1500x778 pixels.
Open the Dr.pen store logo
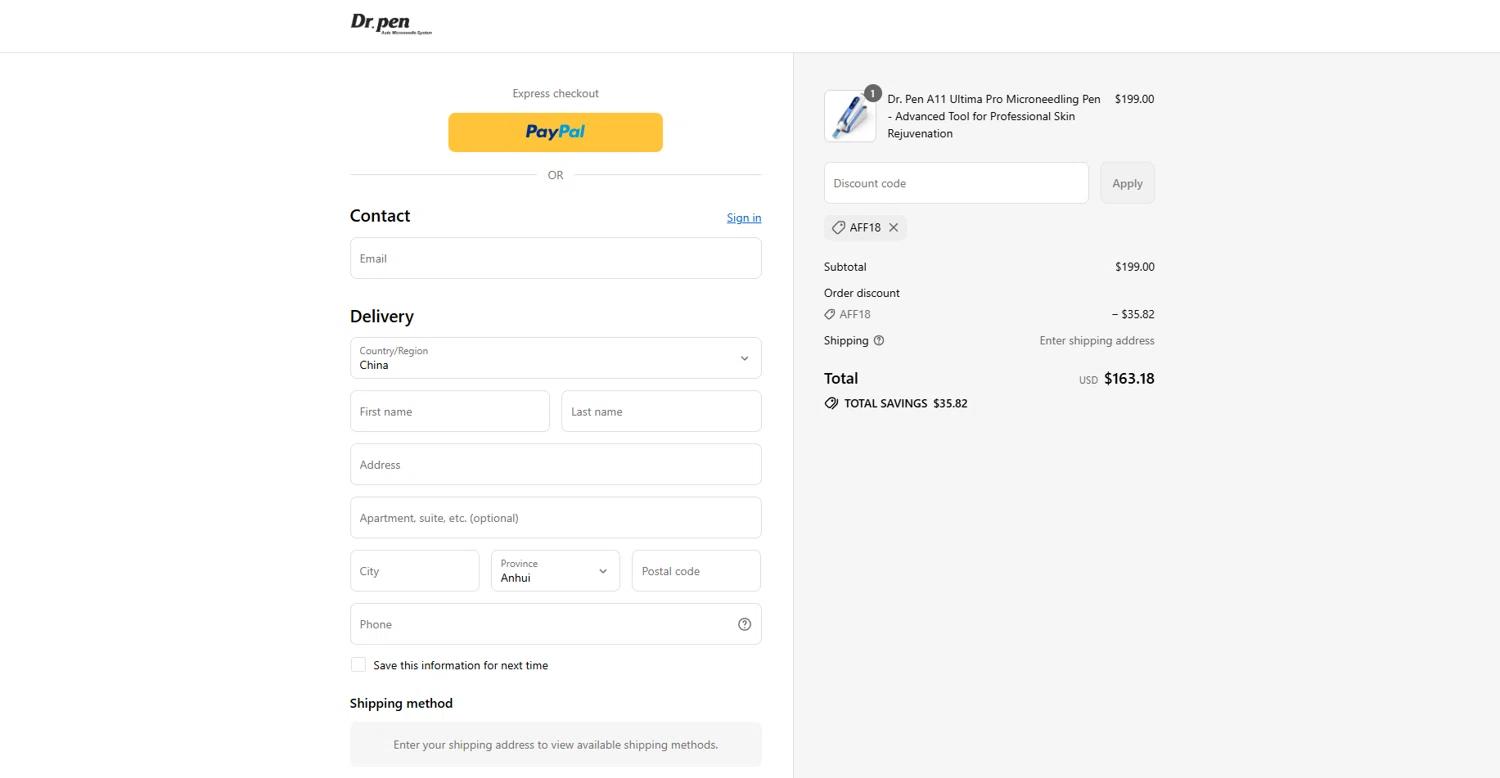(x=391, y=24)
